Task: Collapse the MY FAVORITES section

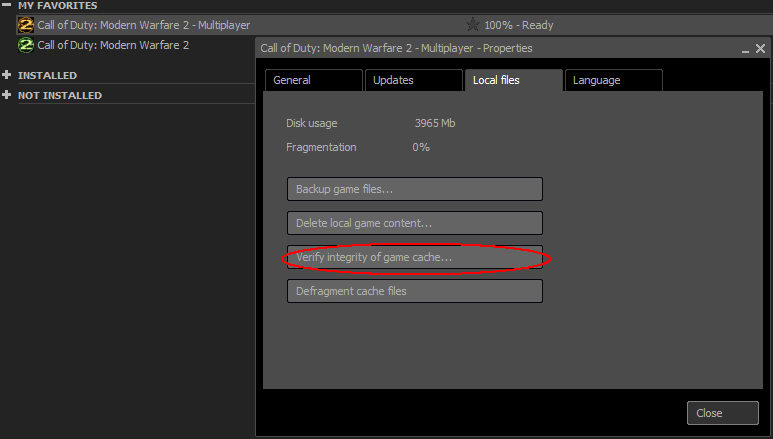Action: [x=6, y=4]
